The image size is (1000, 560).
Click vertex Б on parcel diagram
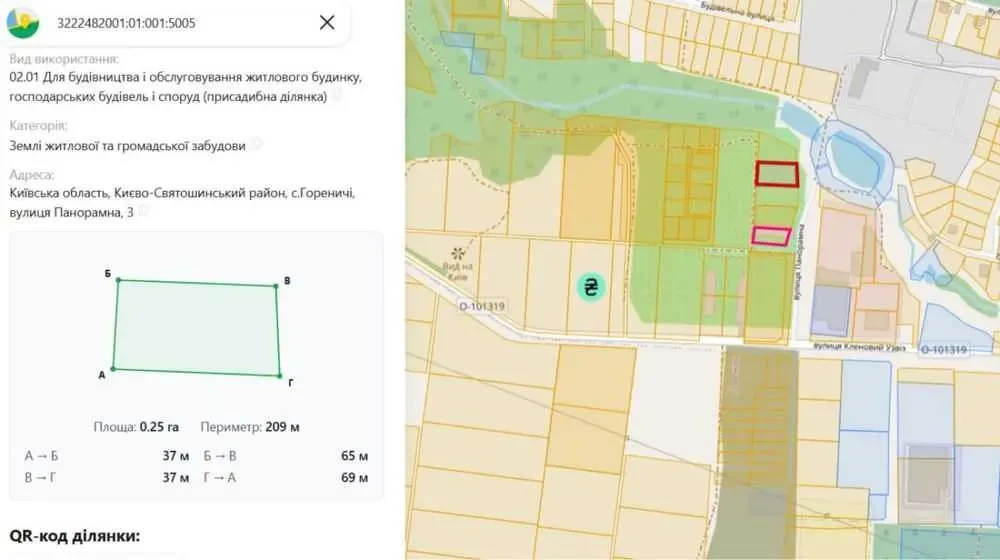click(118, 280)
